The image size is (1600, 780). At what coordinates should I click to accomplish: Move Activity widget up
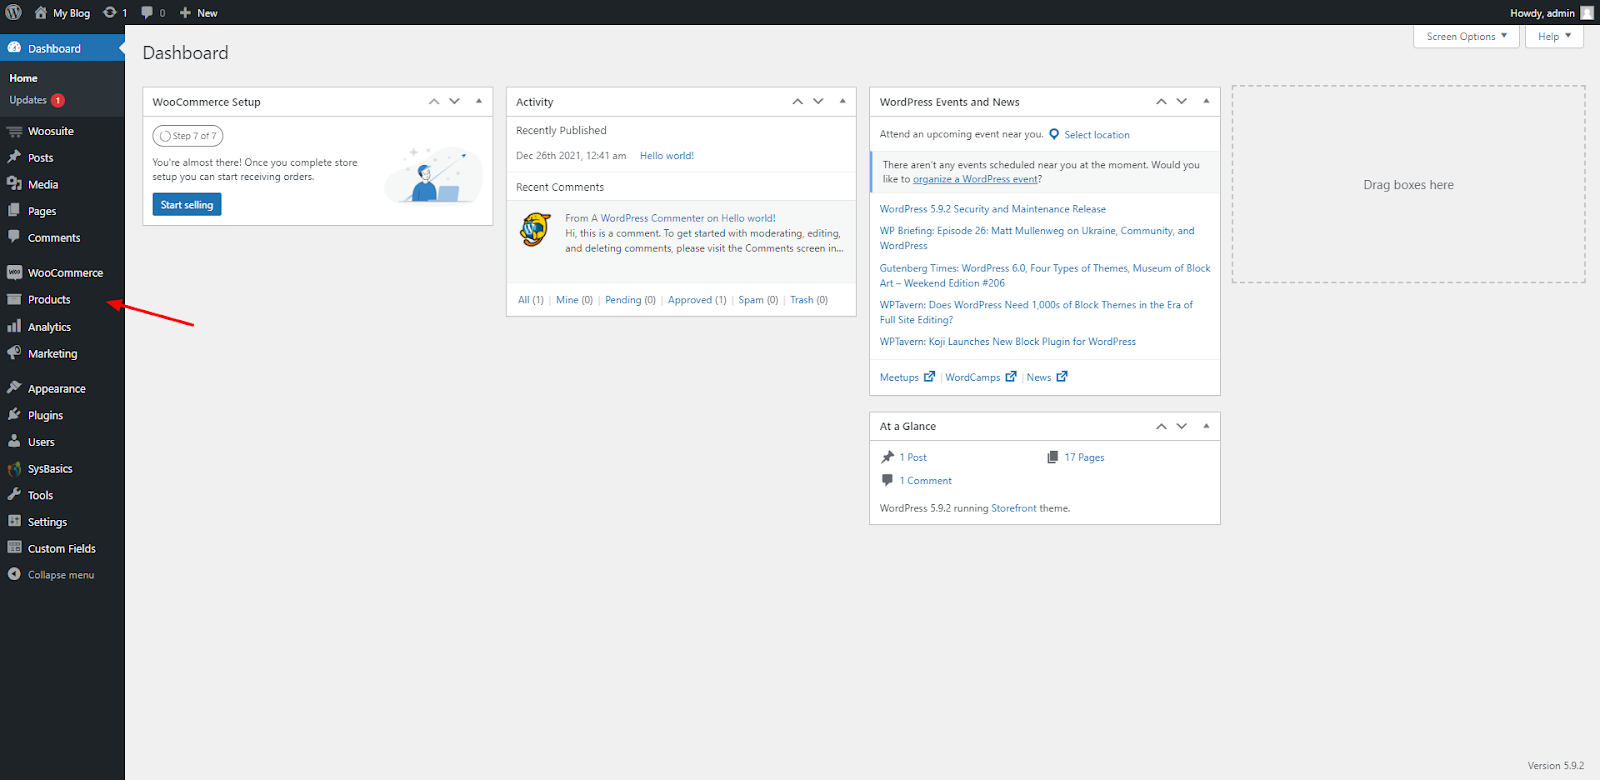click(x=798, y=101)
